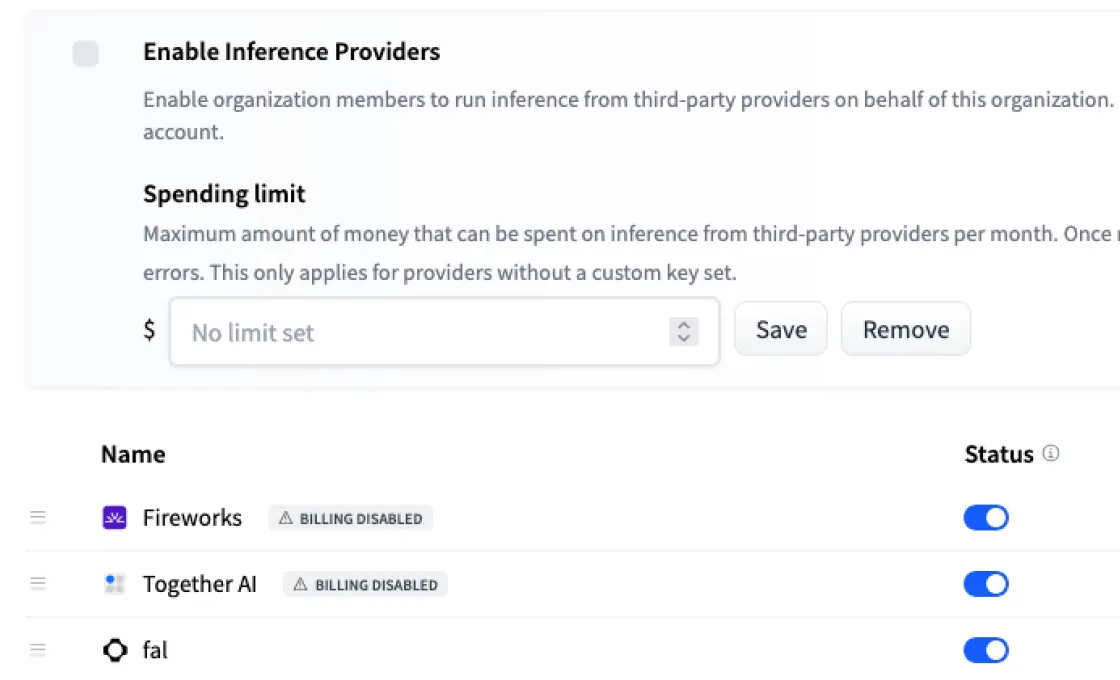Click the drag handle next to Together AI
This screenshot has width=1120, height=680.
point(38,583)
